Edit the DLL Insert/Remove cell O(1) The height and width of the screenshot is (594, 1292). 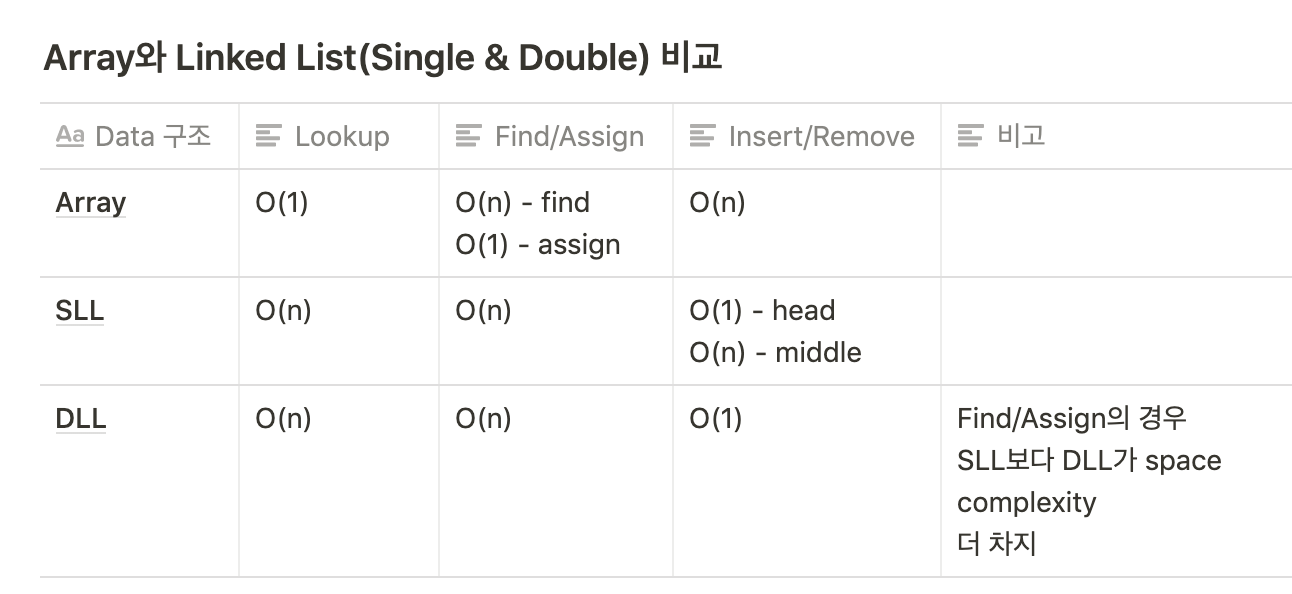click(x=807, y=481)
